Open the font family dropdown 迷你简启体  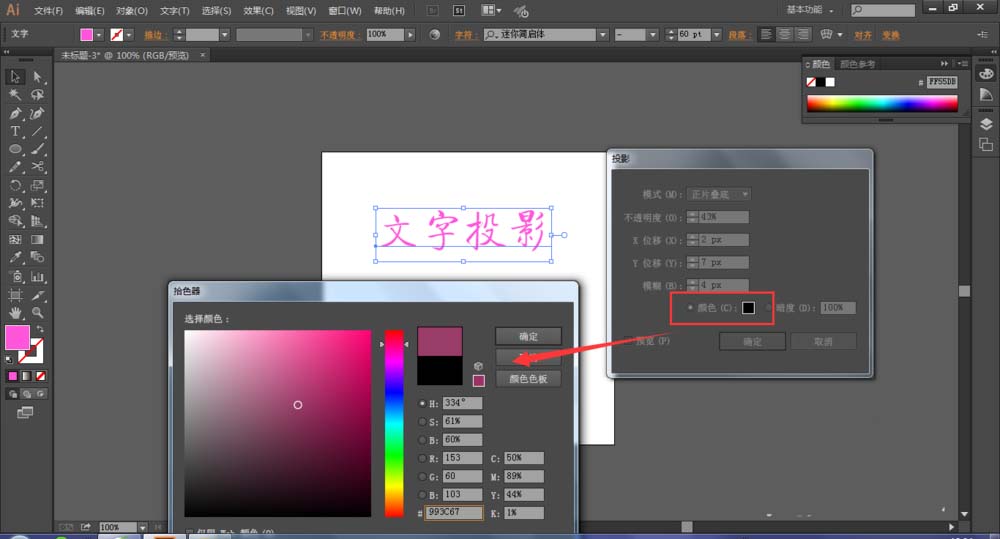[603, 34]
